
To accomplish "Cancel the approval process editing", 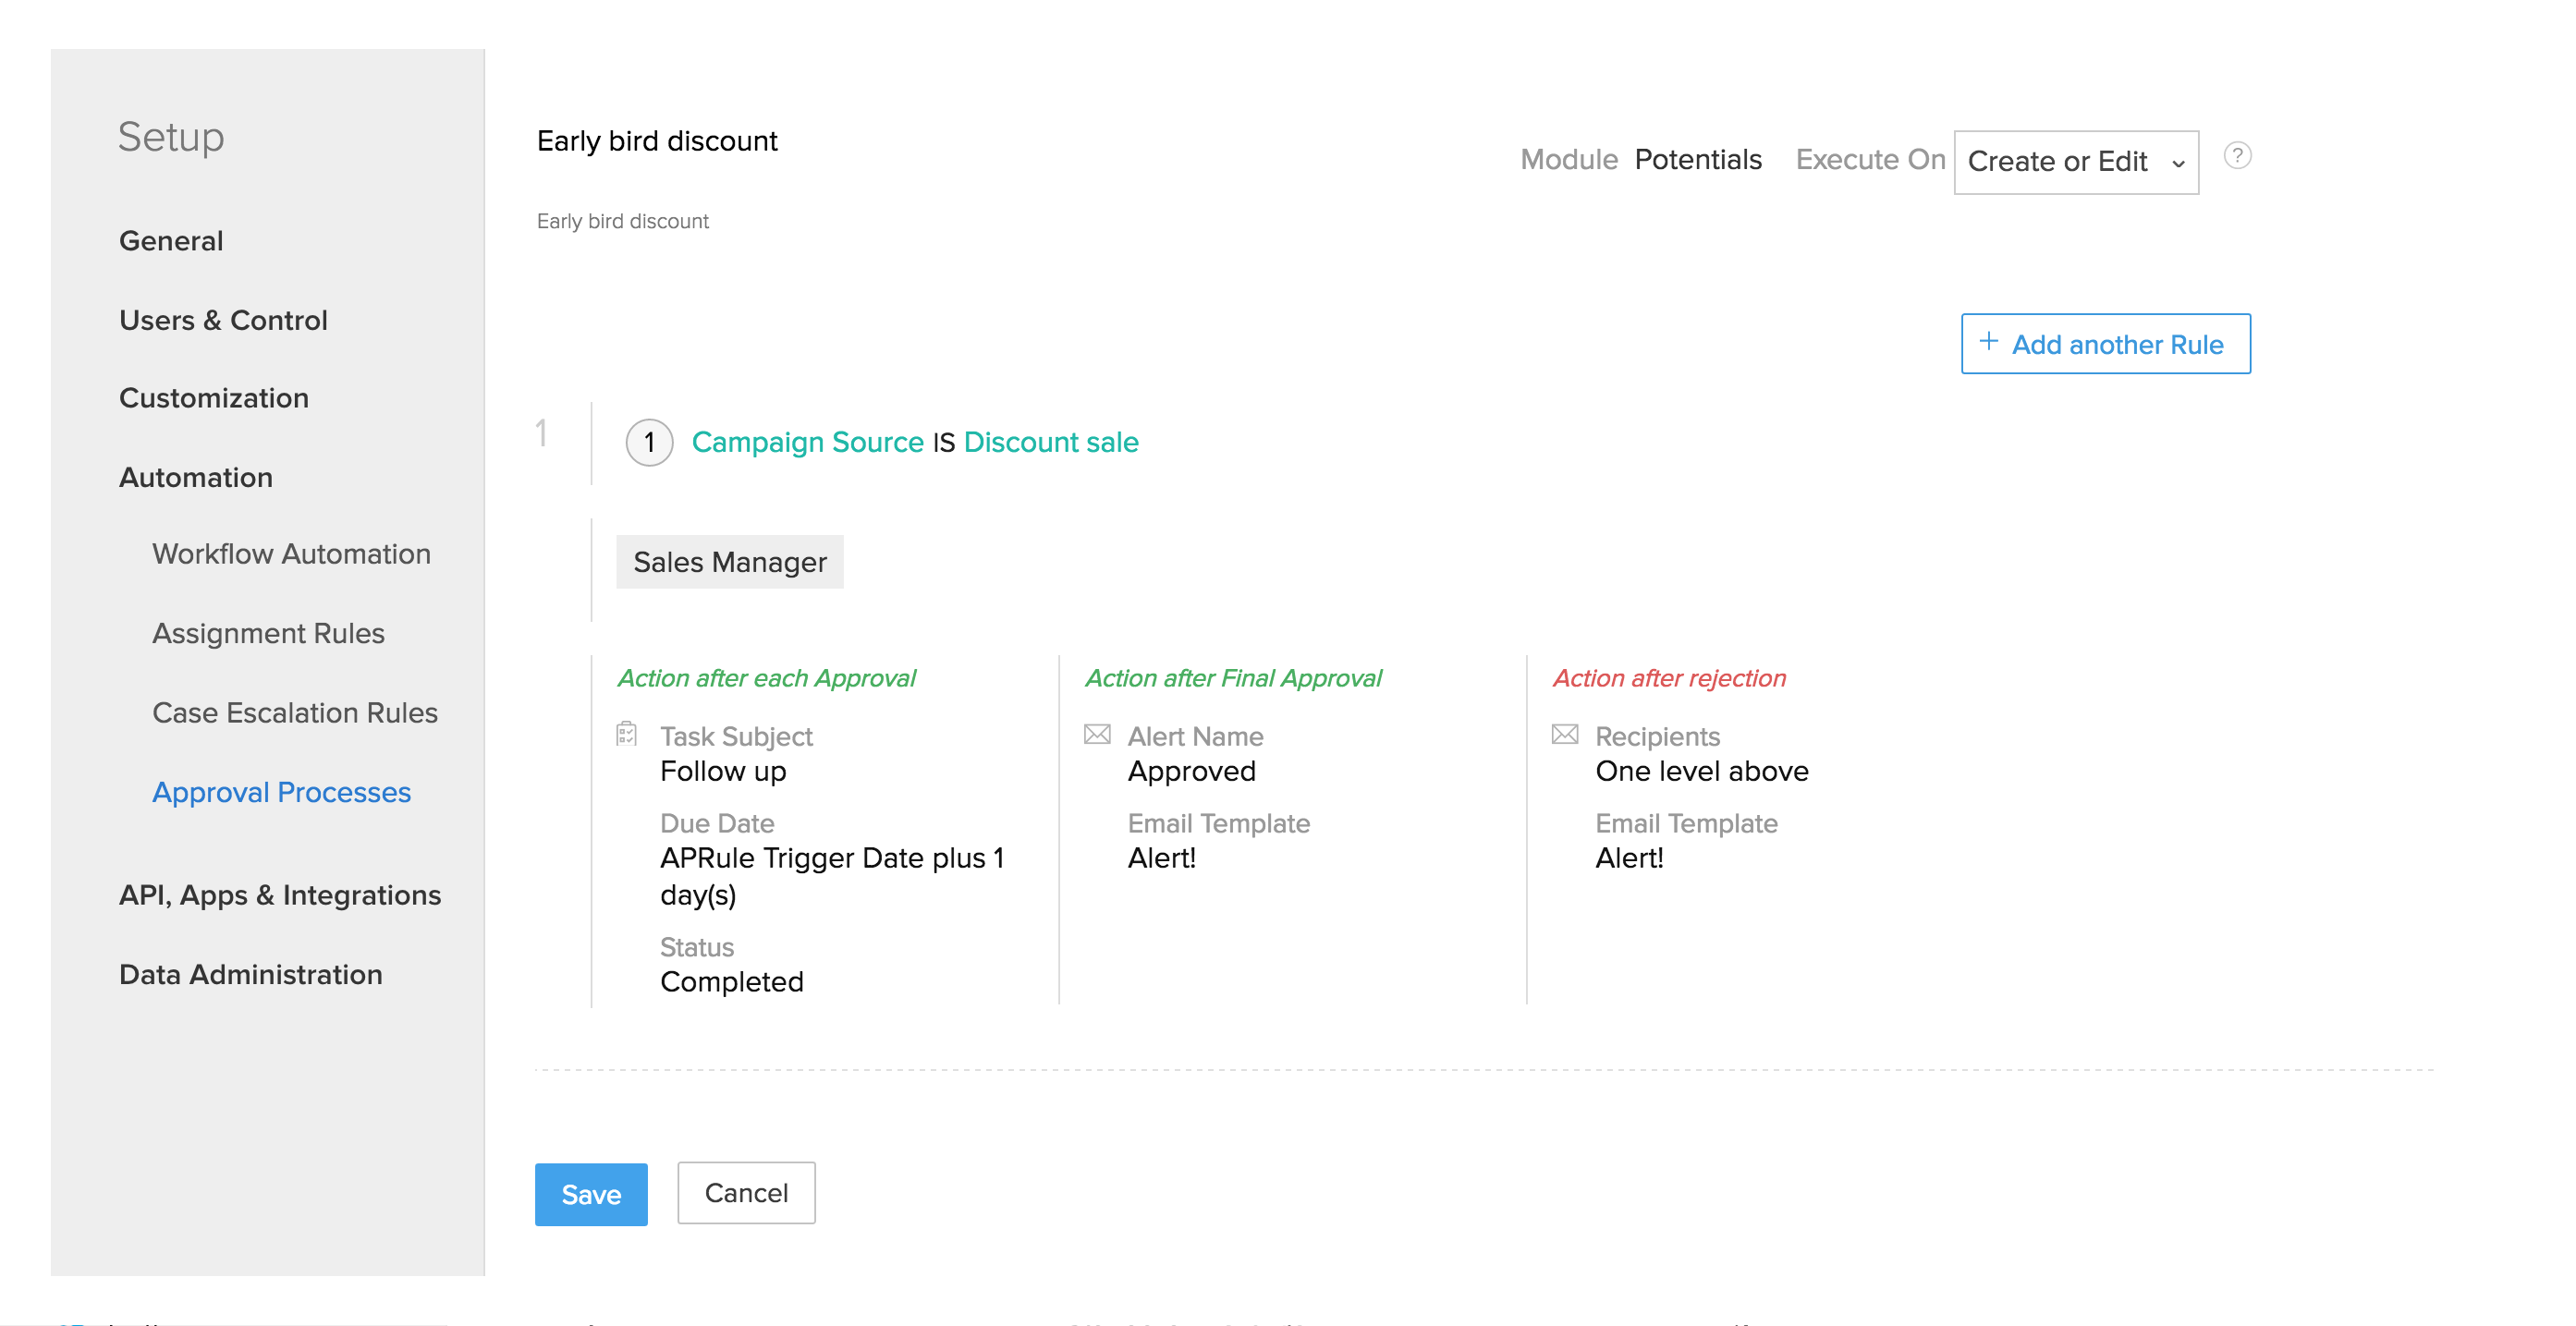I will coord(746,1192).
